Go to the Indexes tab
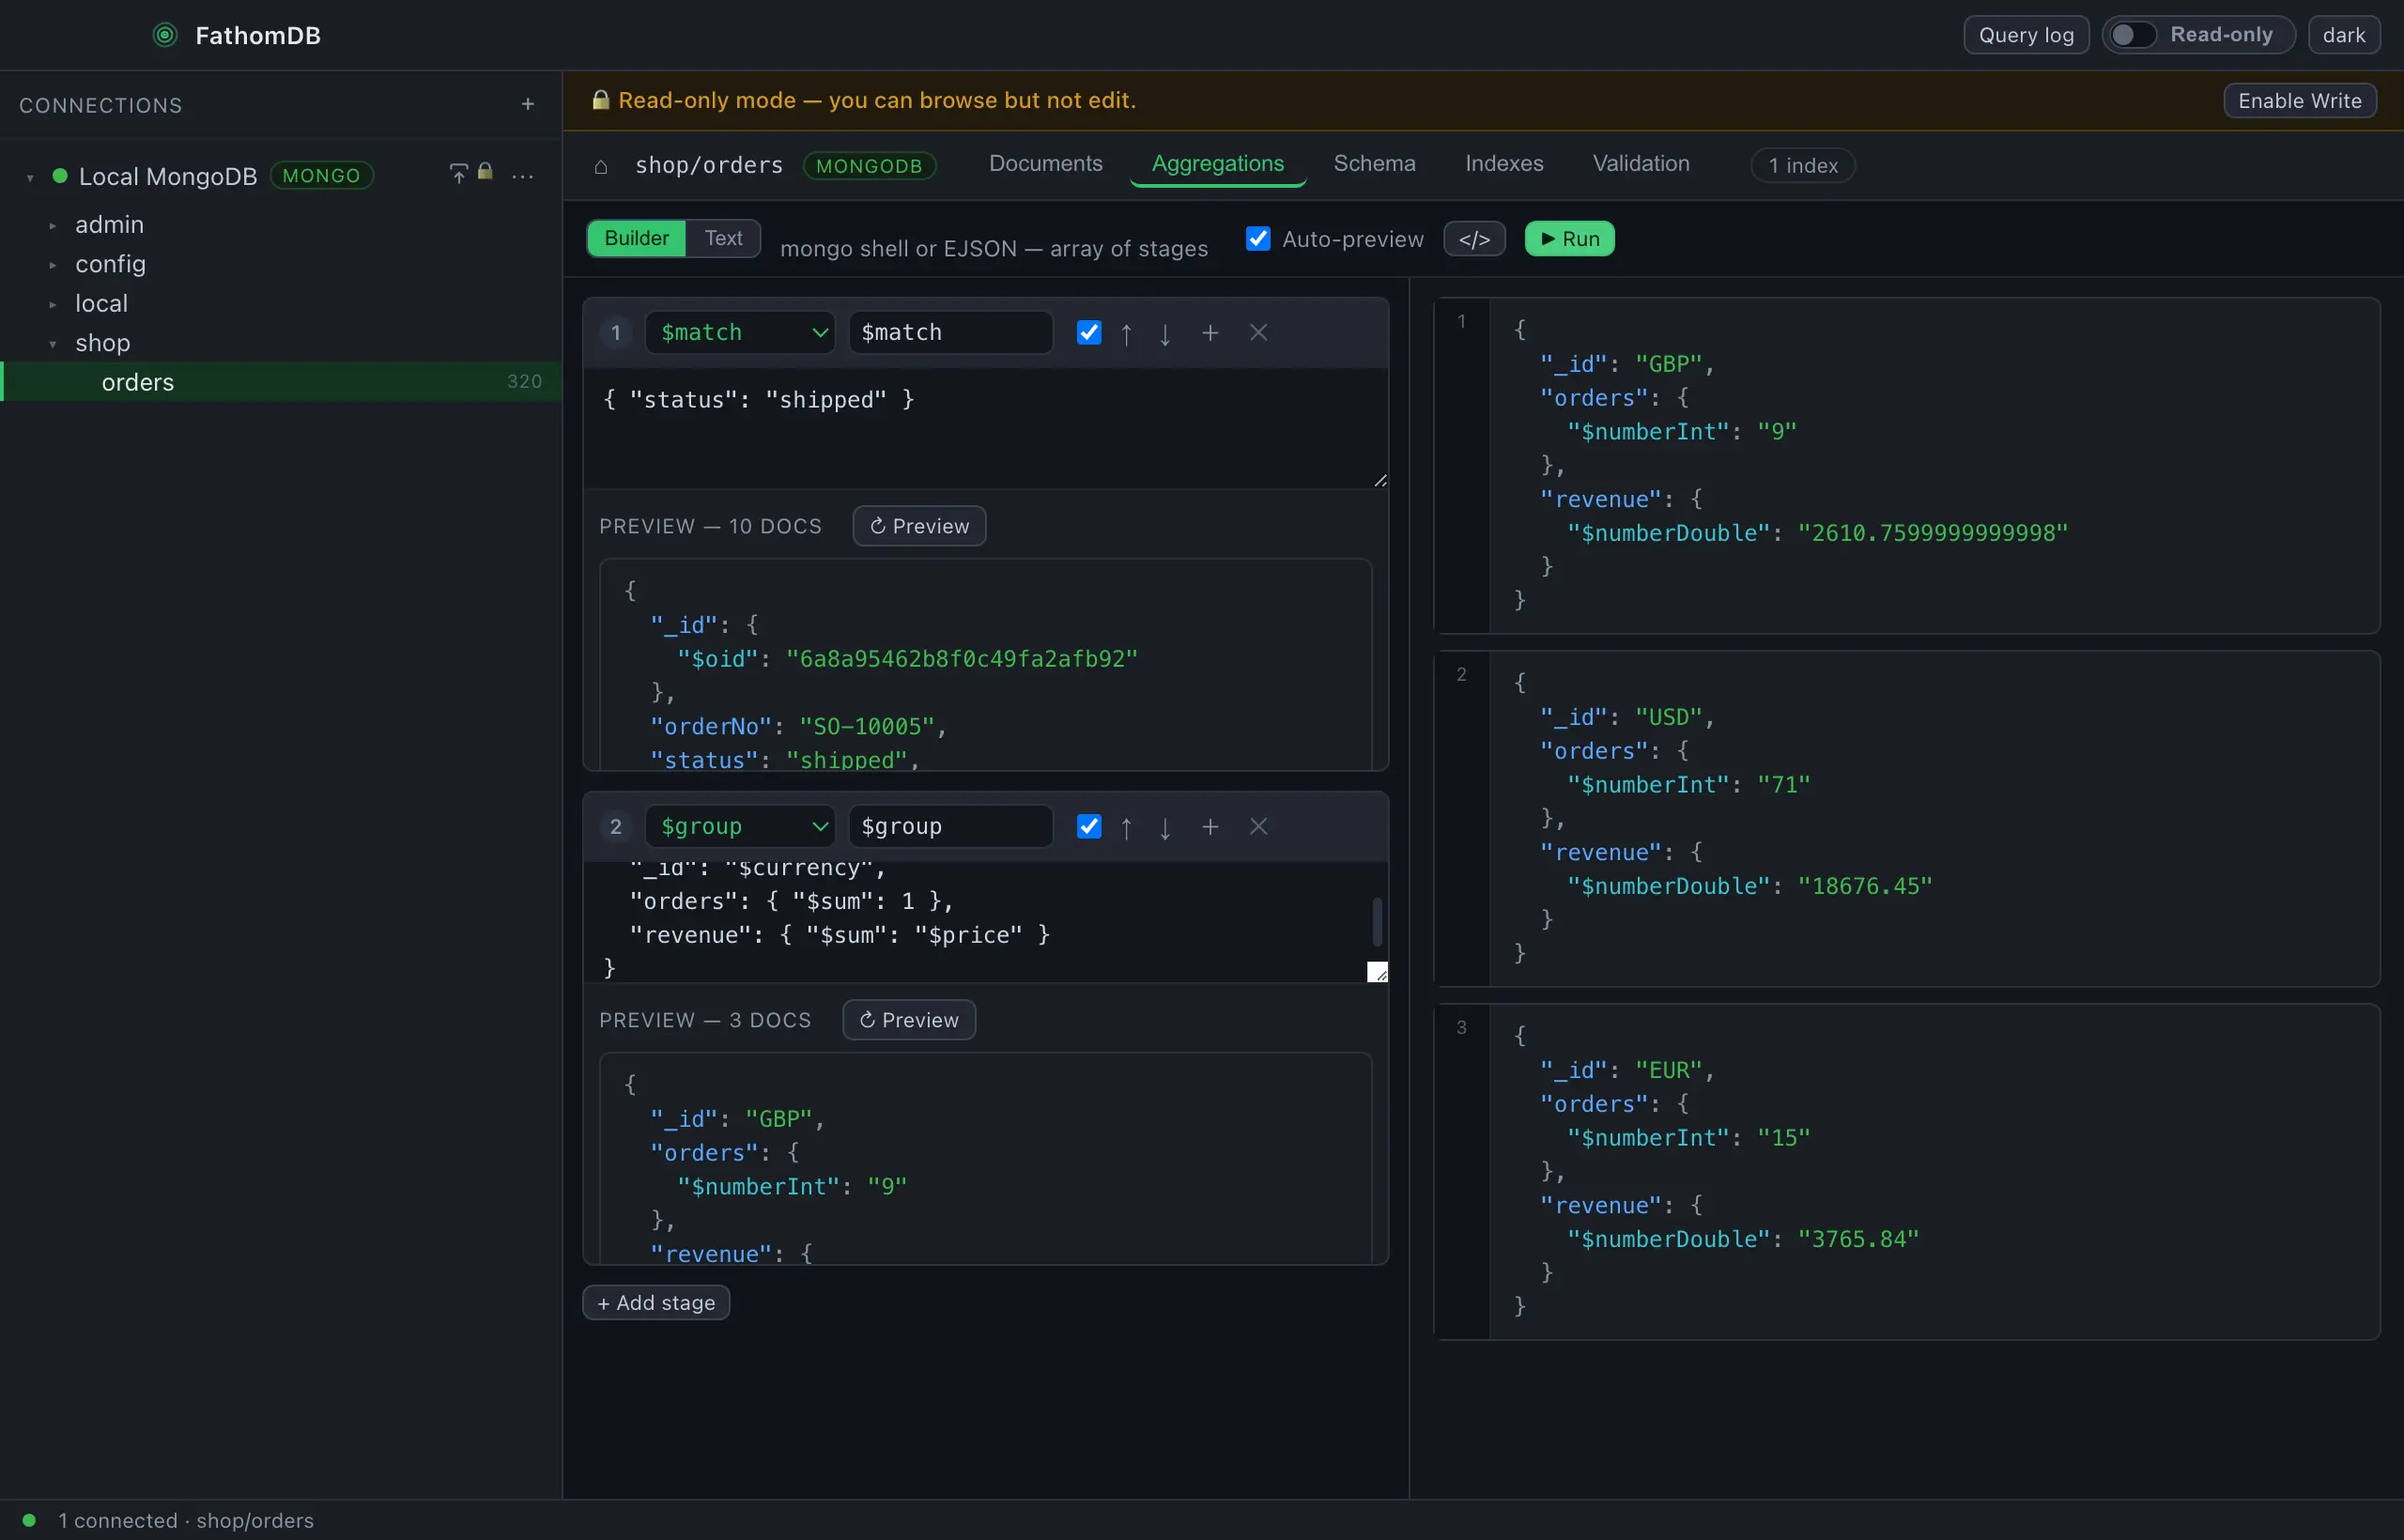2404x1540 pixels. pos(1504,164)
